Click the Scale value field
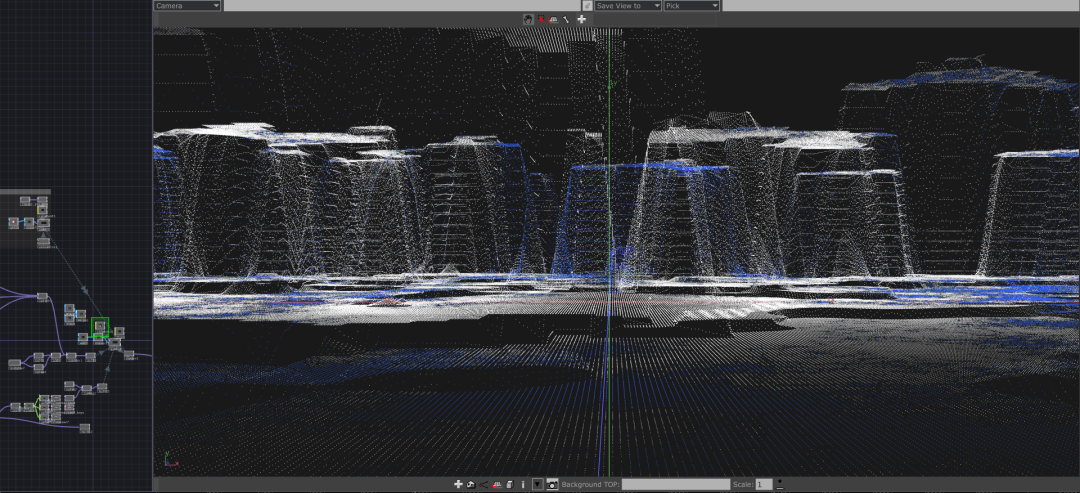This screenshot has height=493, width=1080. pos(764,485)
